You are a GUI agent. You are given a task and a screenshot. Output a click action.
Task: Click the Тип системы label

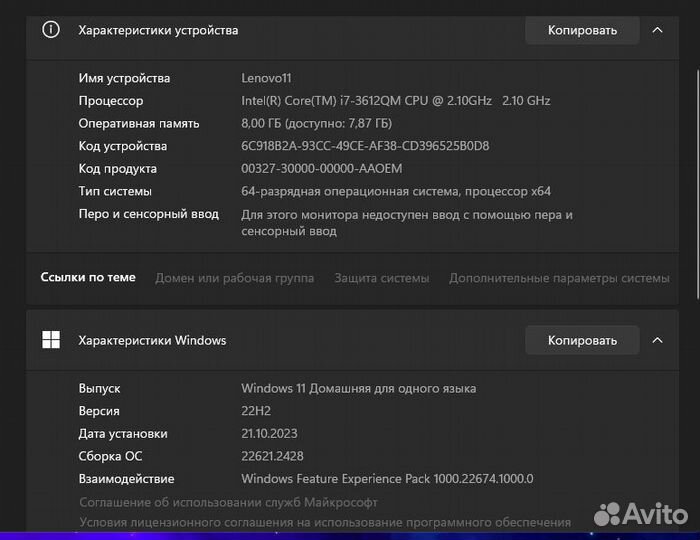115,191
